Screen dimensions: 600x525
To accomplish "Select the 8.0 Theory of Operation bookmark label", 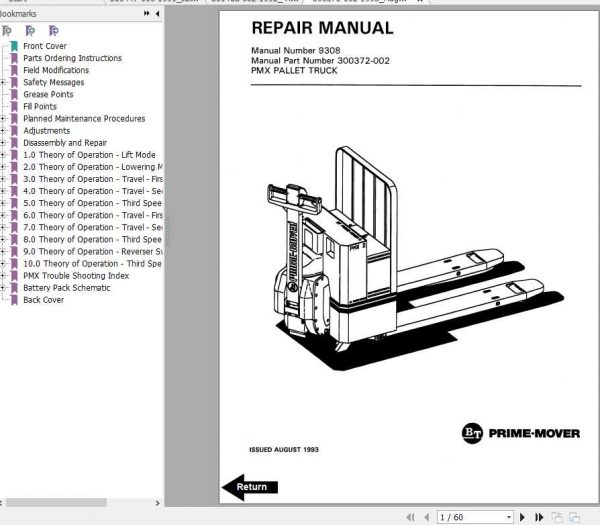I will pyautogui.click(x=93, y=240).
